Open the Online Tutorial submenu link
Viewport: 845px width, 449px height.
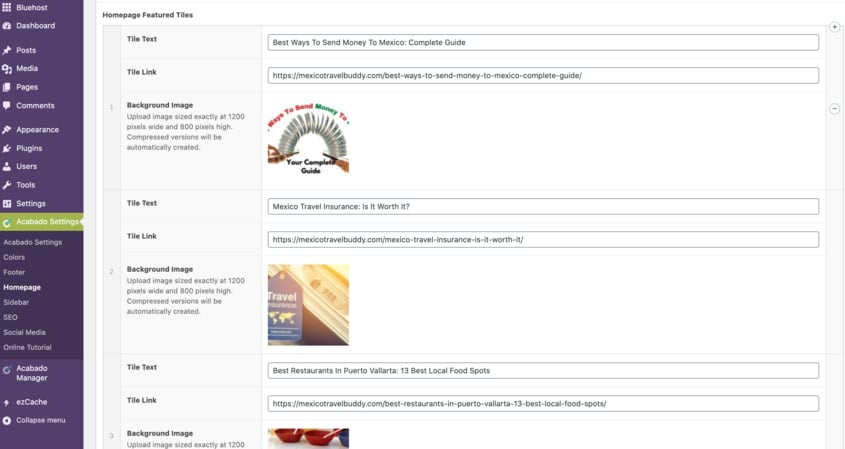(x=27, y=348)
